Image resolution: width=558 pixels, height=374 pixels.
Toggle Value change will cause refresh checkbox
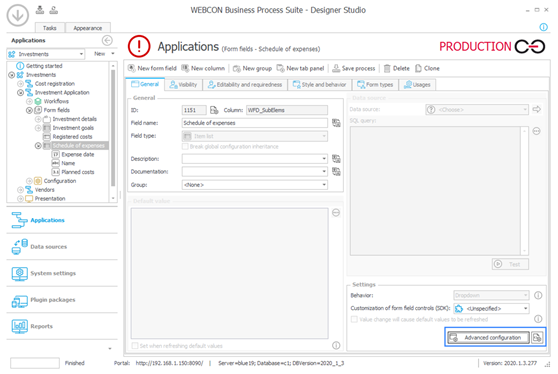coord(354,319)
